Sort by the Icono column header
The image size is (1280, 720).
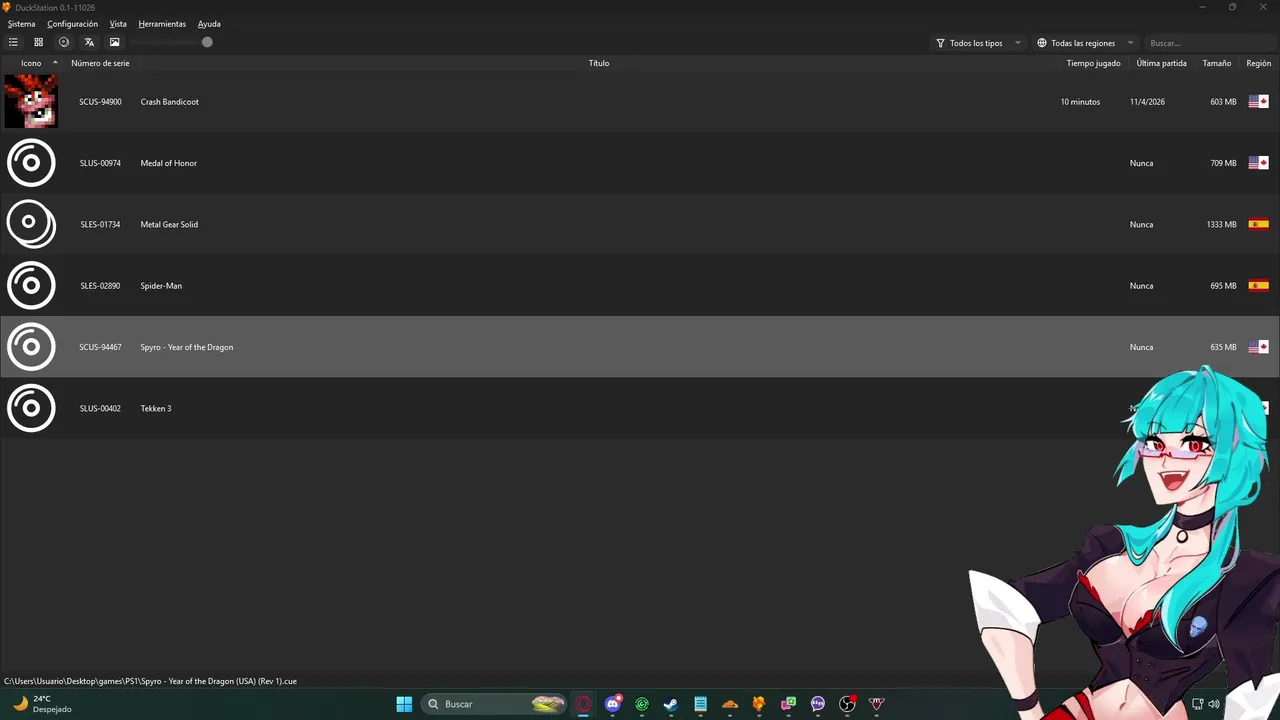[x=31, y=63]
